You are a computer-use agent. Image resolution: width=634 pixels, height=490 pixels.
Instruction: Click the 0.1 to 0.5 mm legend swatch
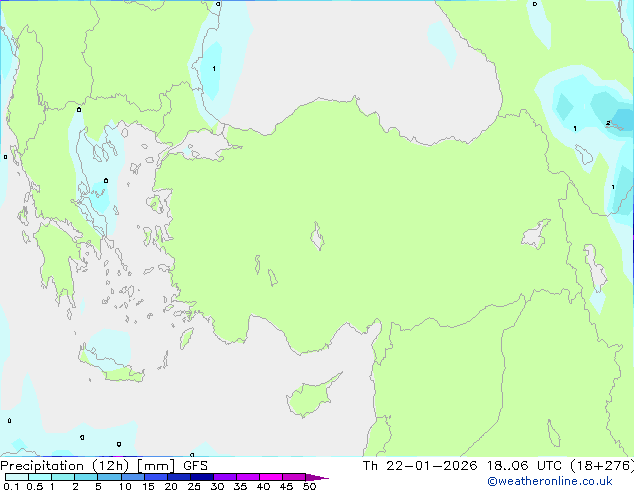click(17, 477)
